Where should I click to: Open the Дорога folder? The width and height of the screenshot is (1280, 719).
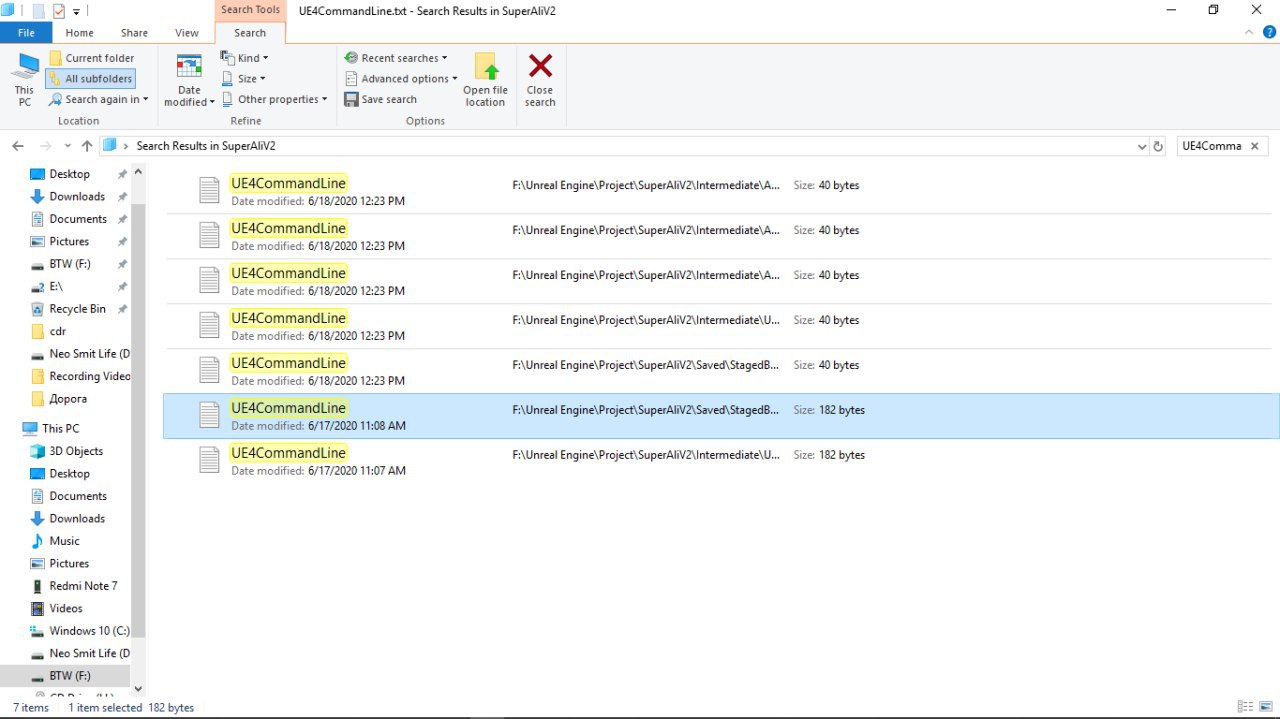click(67, 399)
